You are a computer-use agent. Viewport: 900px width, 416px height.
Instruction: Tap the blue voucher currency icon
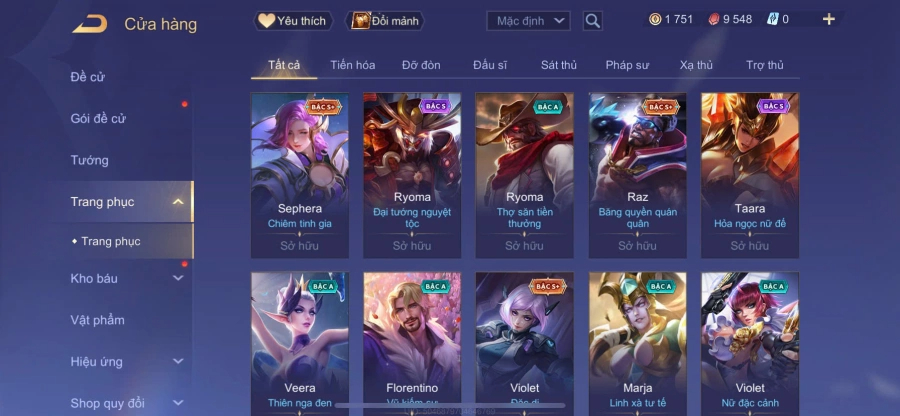coord(772,20)
